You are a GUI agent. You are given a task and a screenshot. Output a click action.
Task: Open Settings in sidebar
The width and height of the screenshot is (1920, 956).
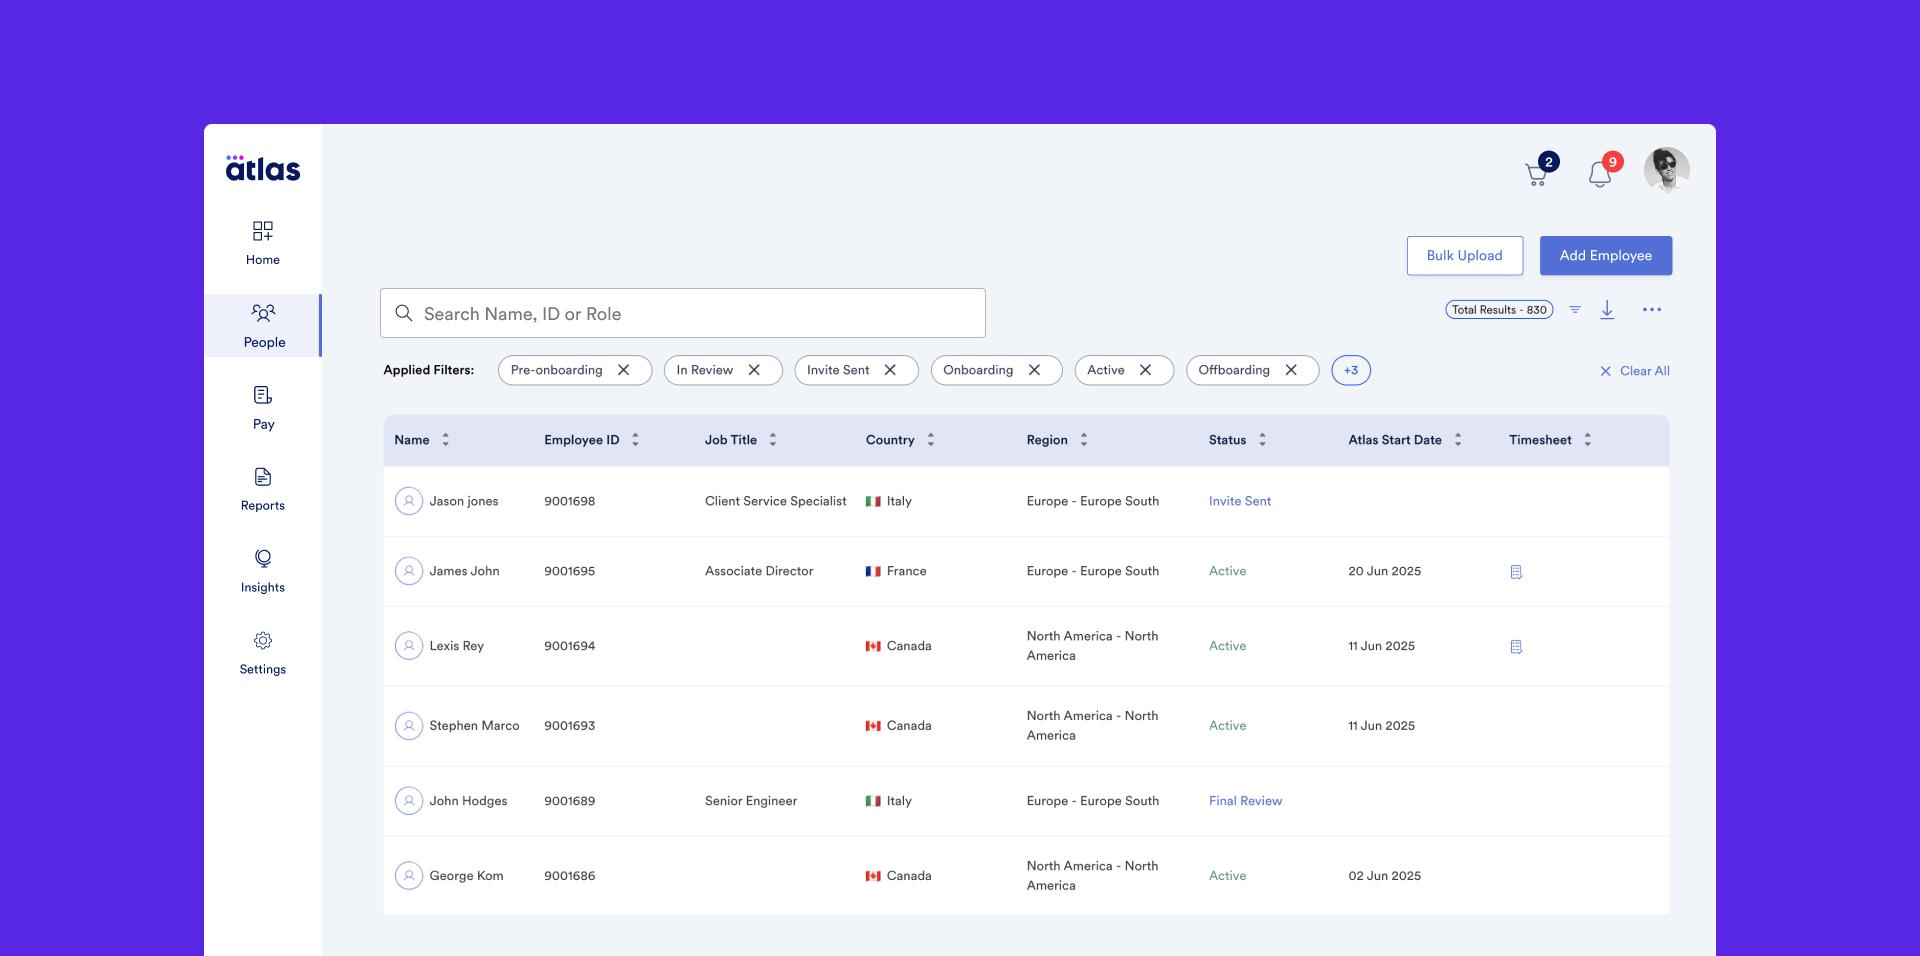coord(263,654)
